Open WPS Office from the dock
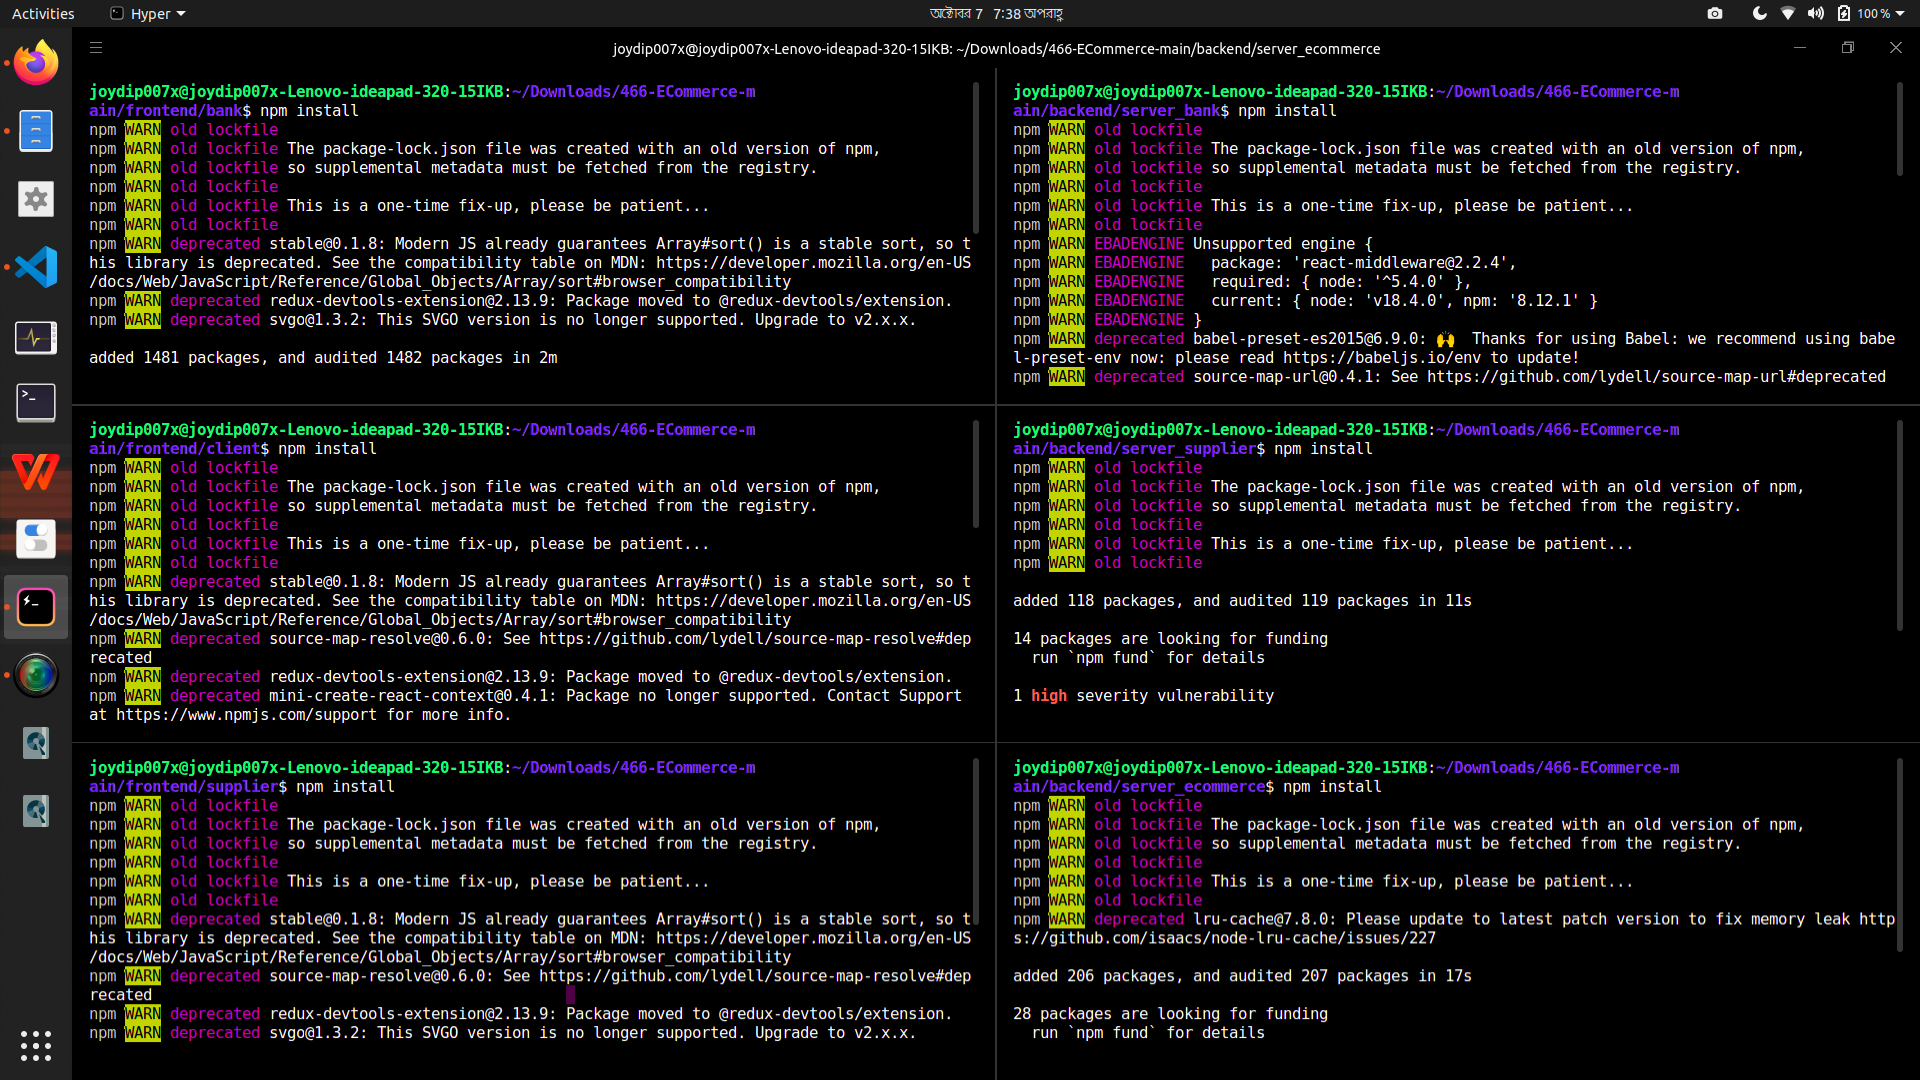 36,471
